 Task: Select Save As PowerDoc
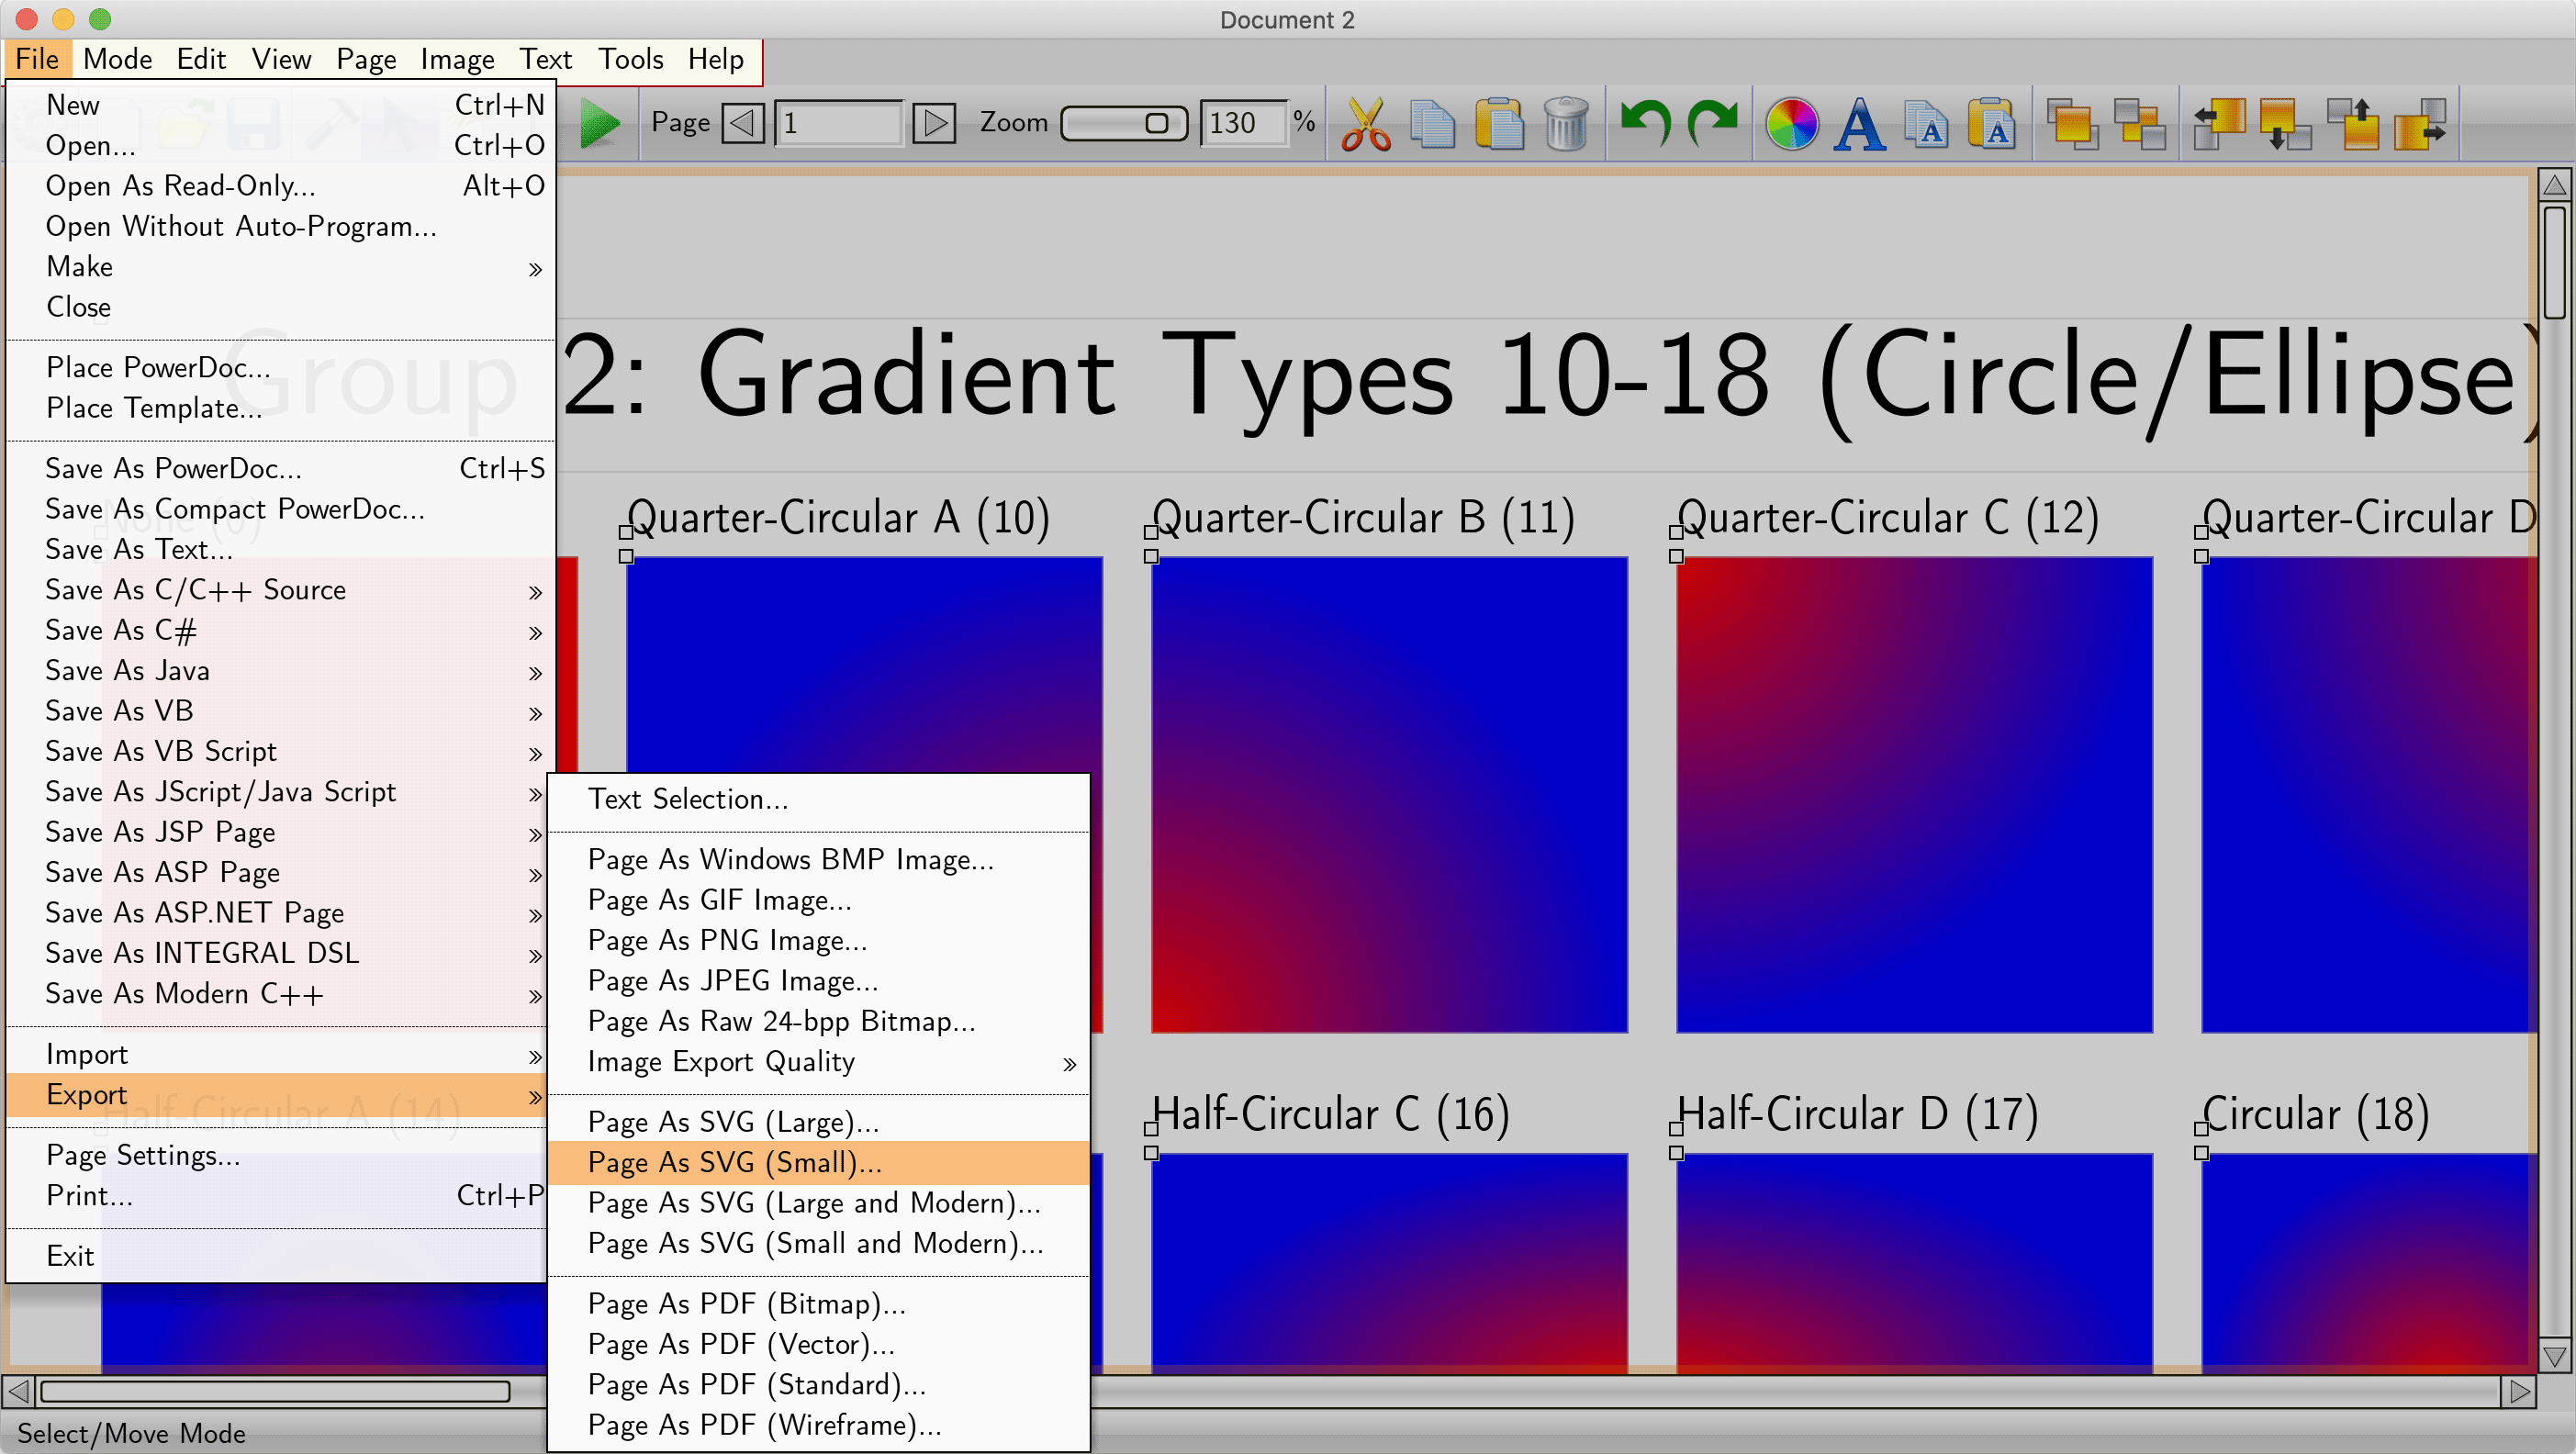pos(280,469)
